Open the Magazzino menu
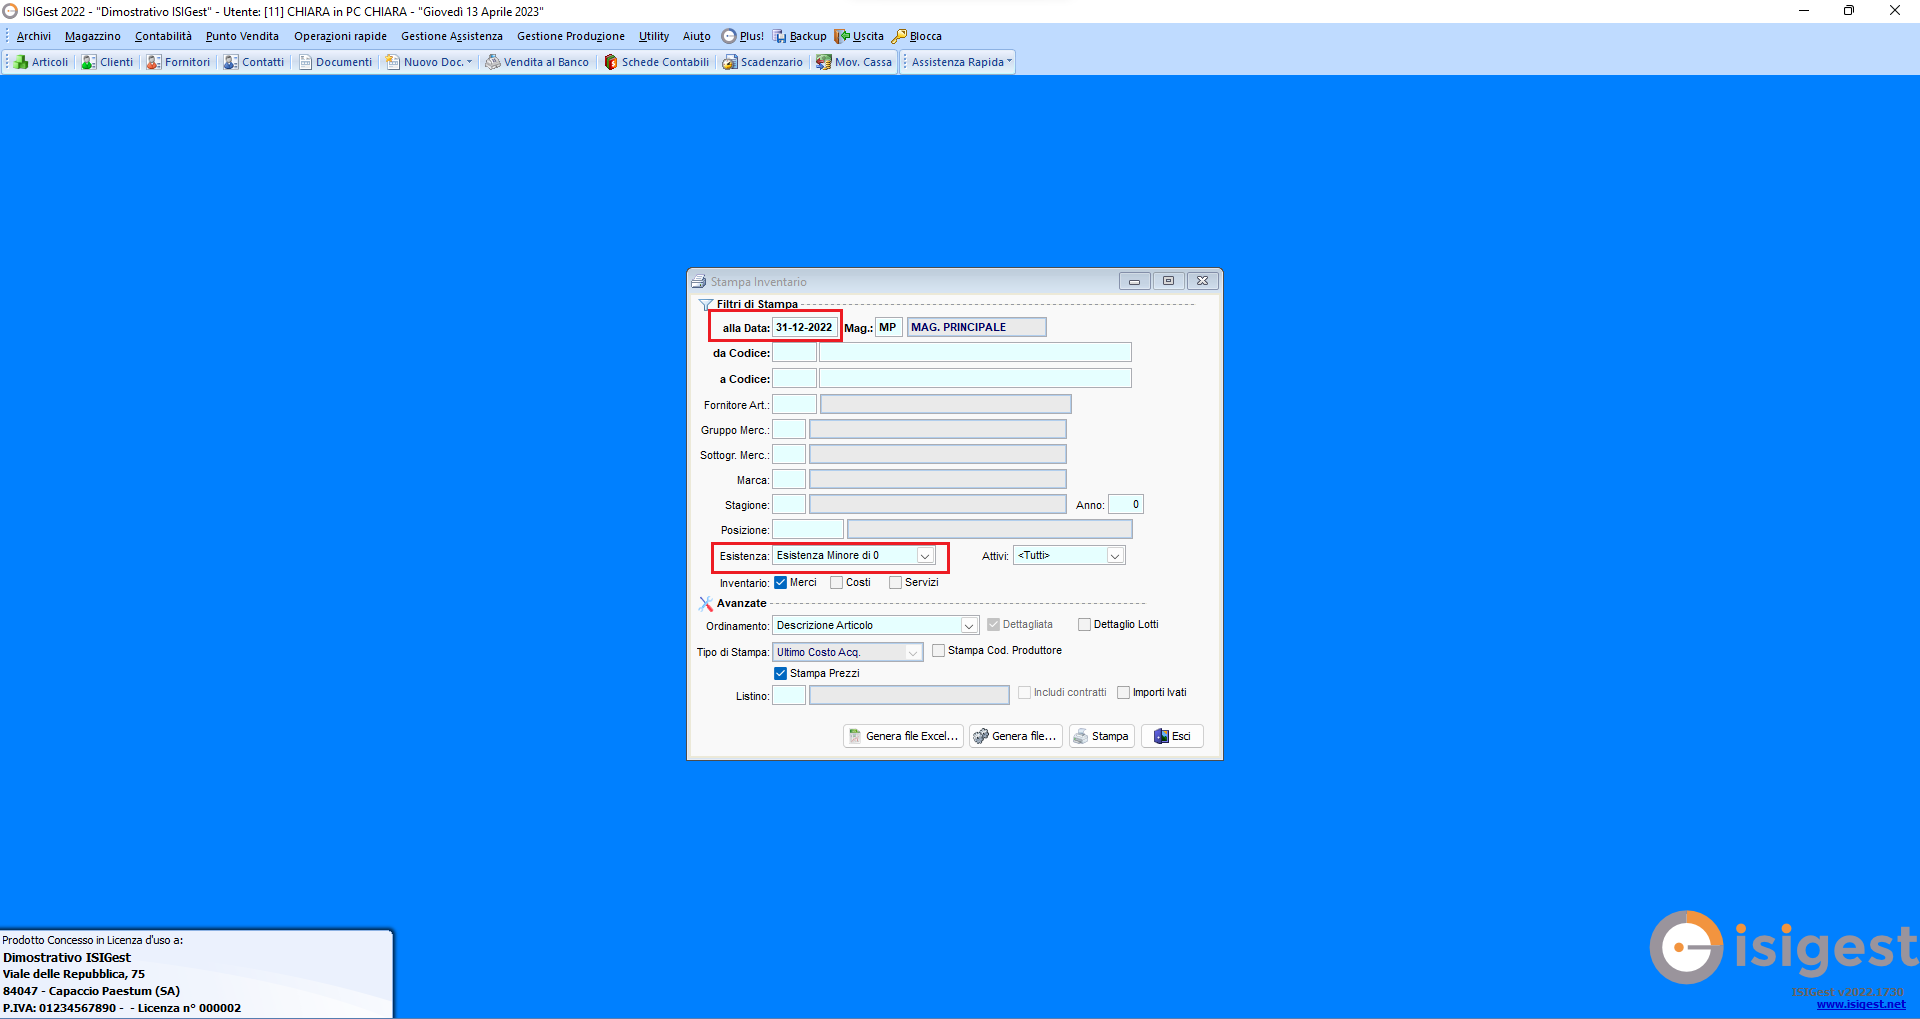The width and height of the screenshot is (1920, 1019). click(x=93, y=36)
